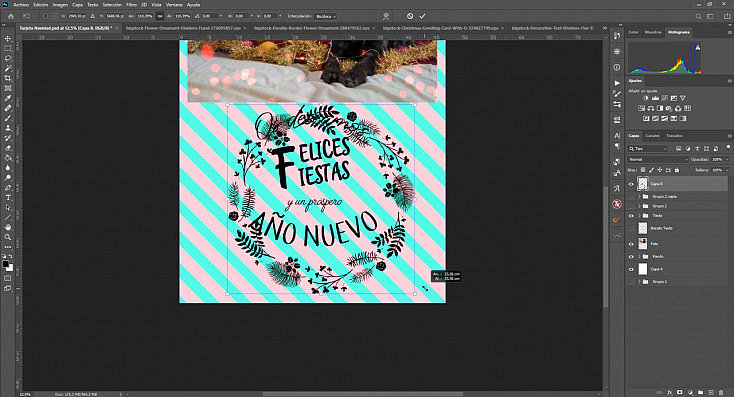Select the Hand tool

pos(7,228)
